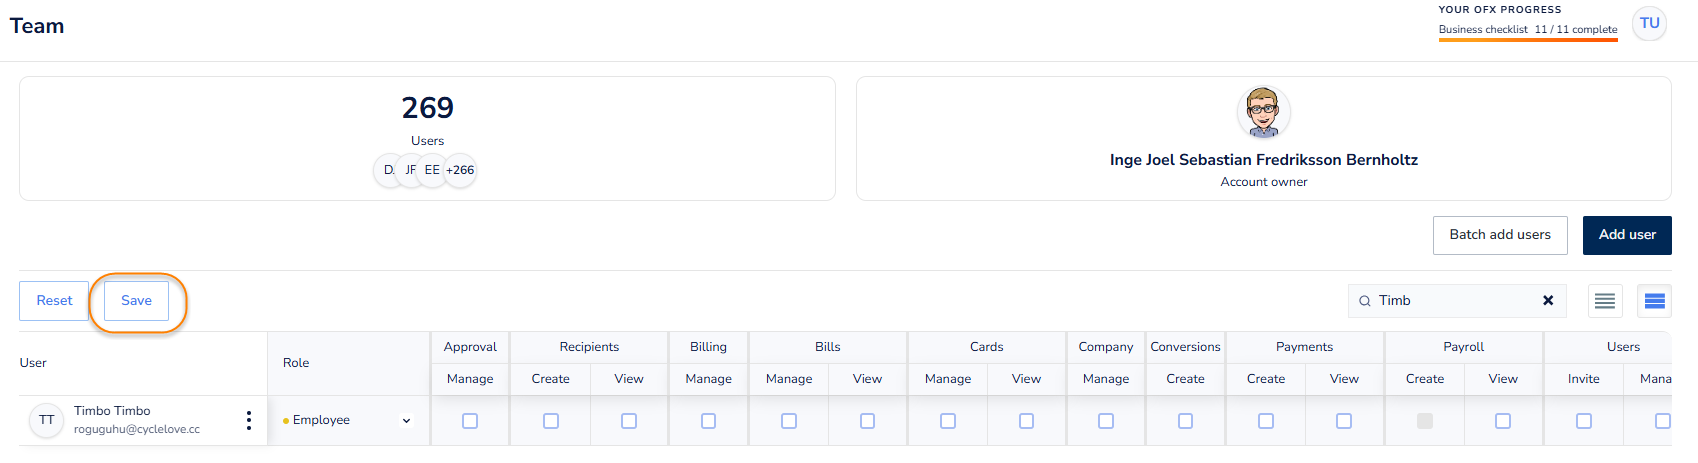Open the TU profile avatar

click(1649, 23)
